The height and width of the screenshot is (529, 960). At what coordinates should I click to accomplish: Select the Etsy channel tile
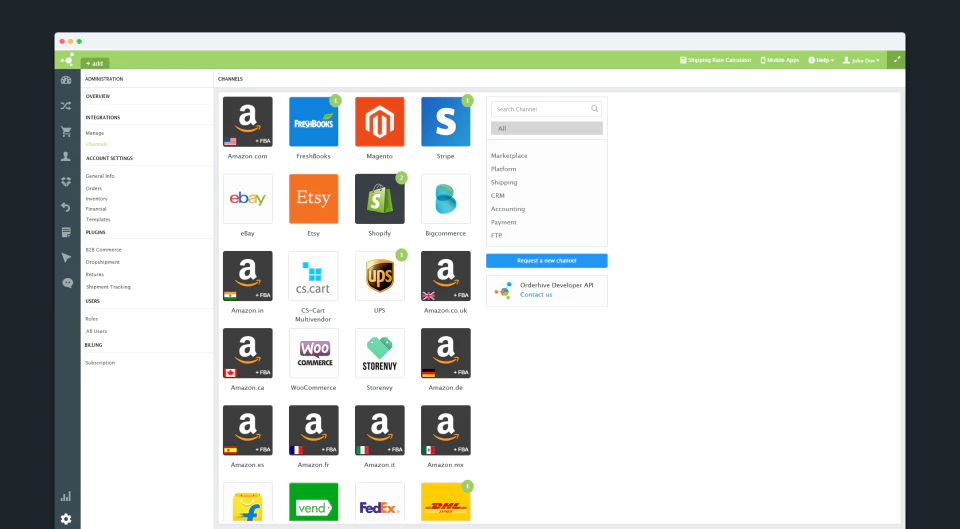pos(313,199)
